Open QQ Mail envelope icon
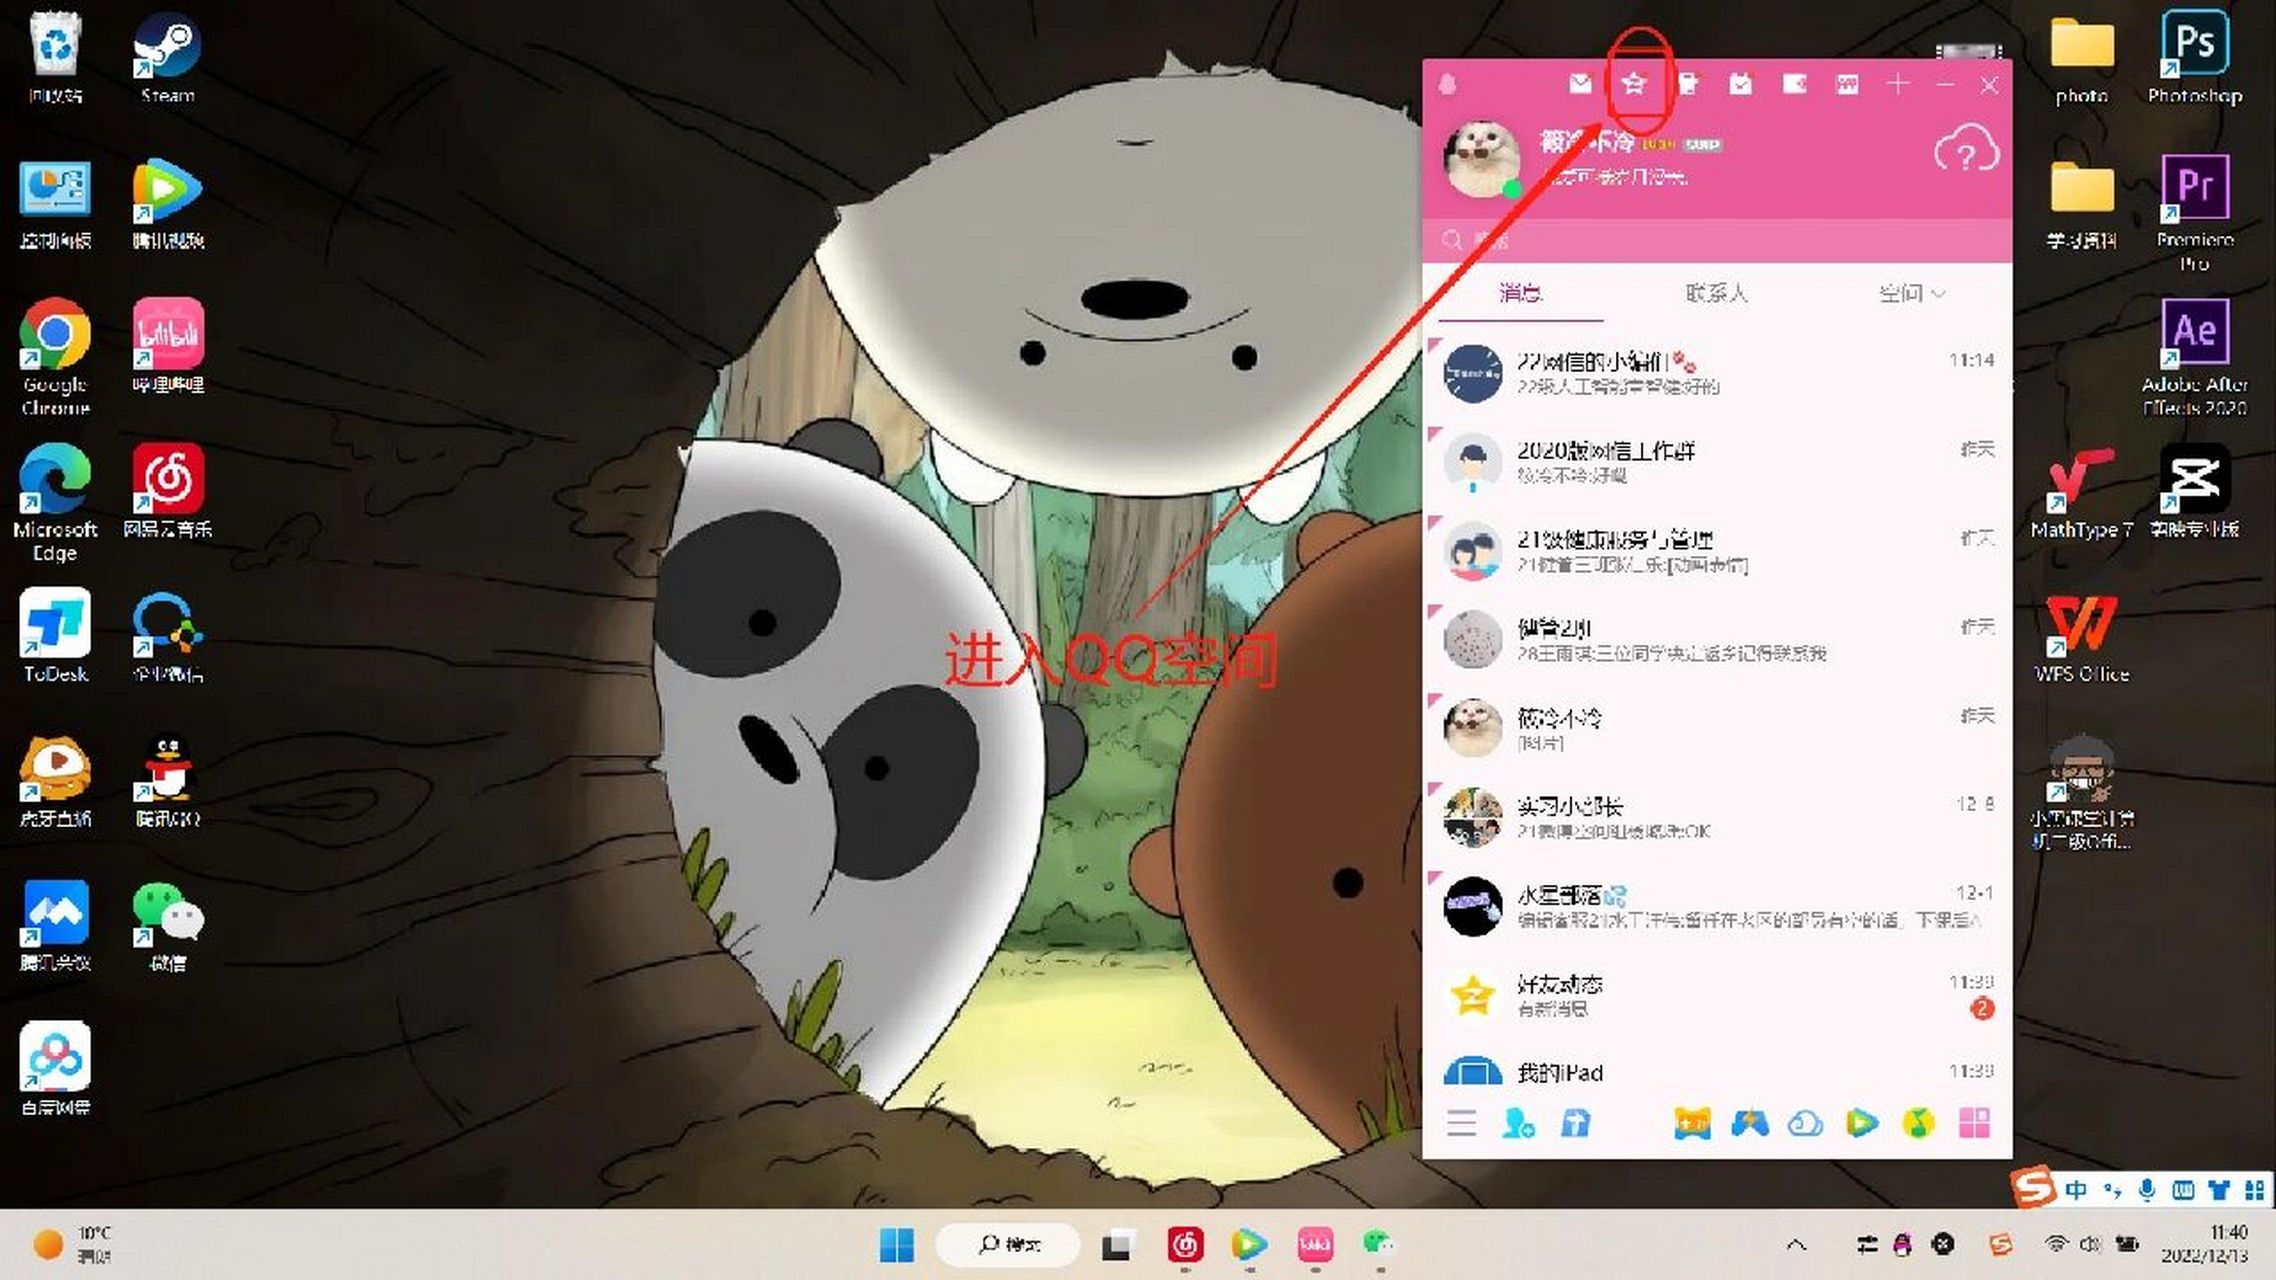The width and height of the screenshot is (2276, 1280). coord(1580,84)
